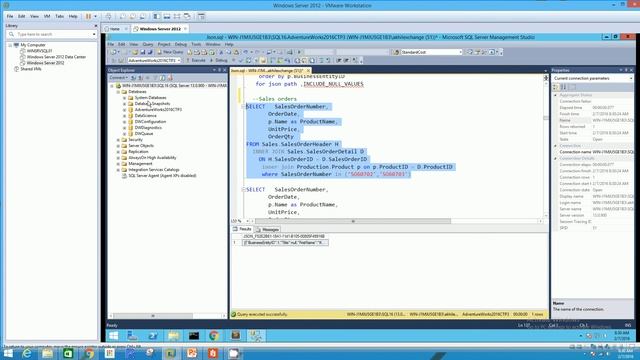
Task: Select Windows Server 2012 Data Center in Library
Action: coord(56,57)
